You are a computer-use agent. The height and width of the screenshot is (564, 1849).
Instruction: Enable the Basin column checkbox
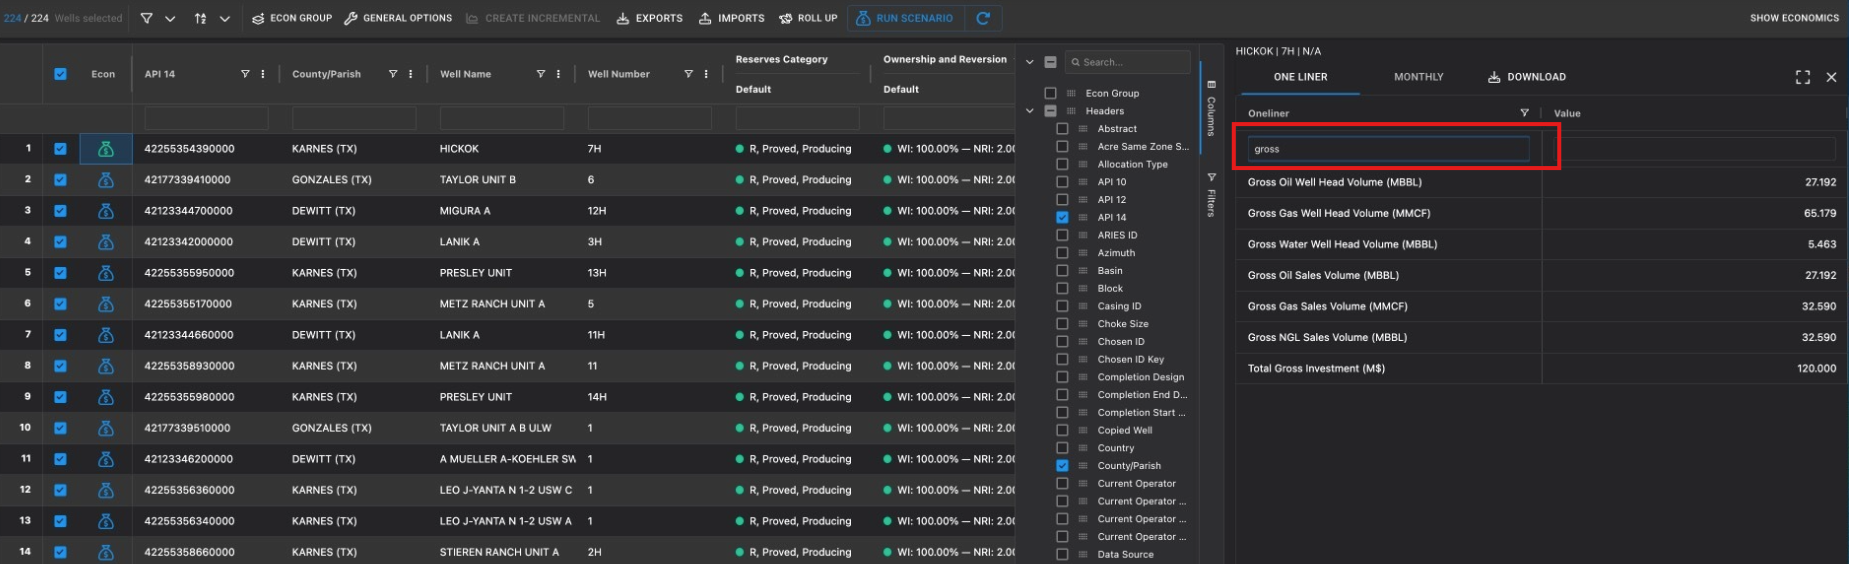[x=1062, y=271]
